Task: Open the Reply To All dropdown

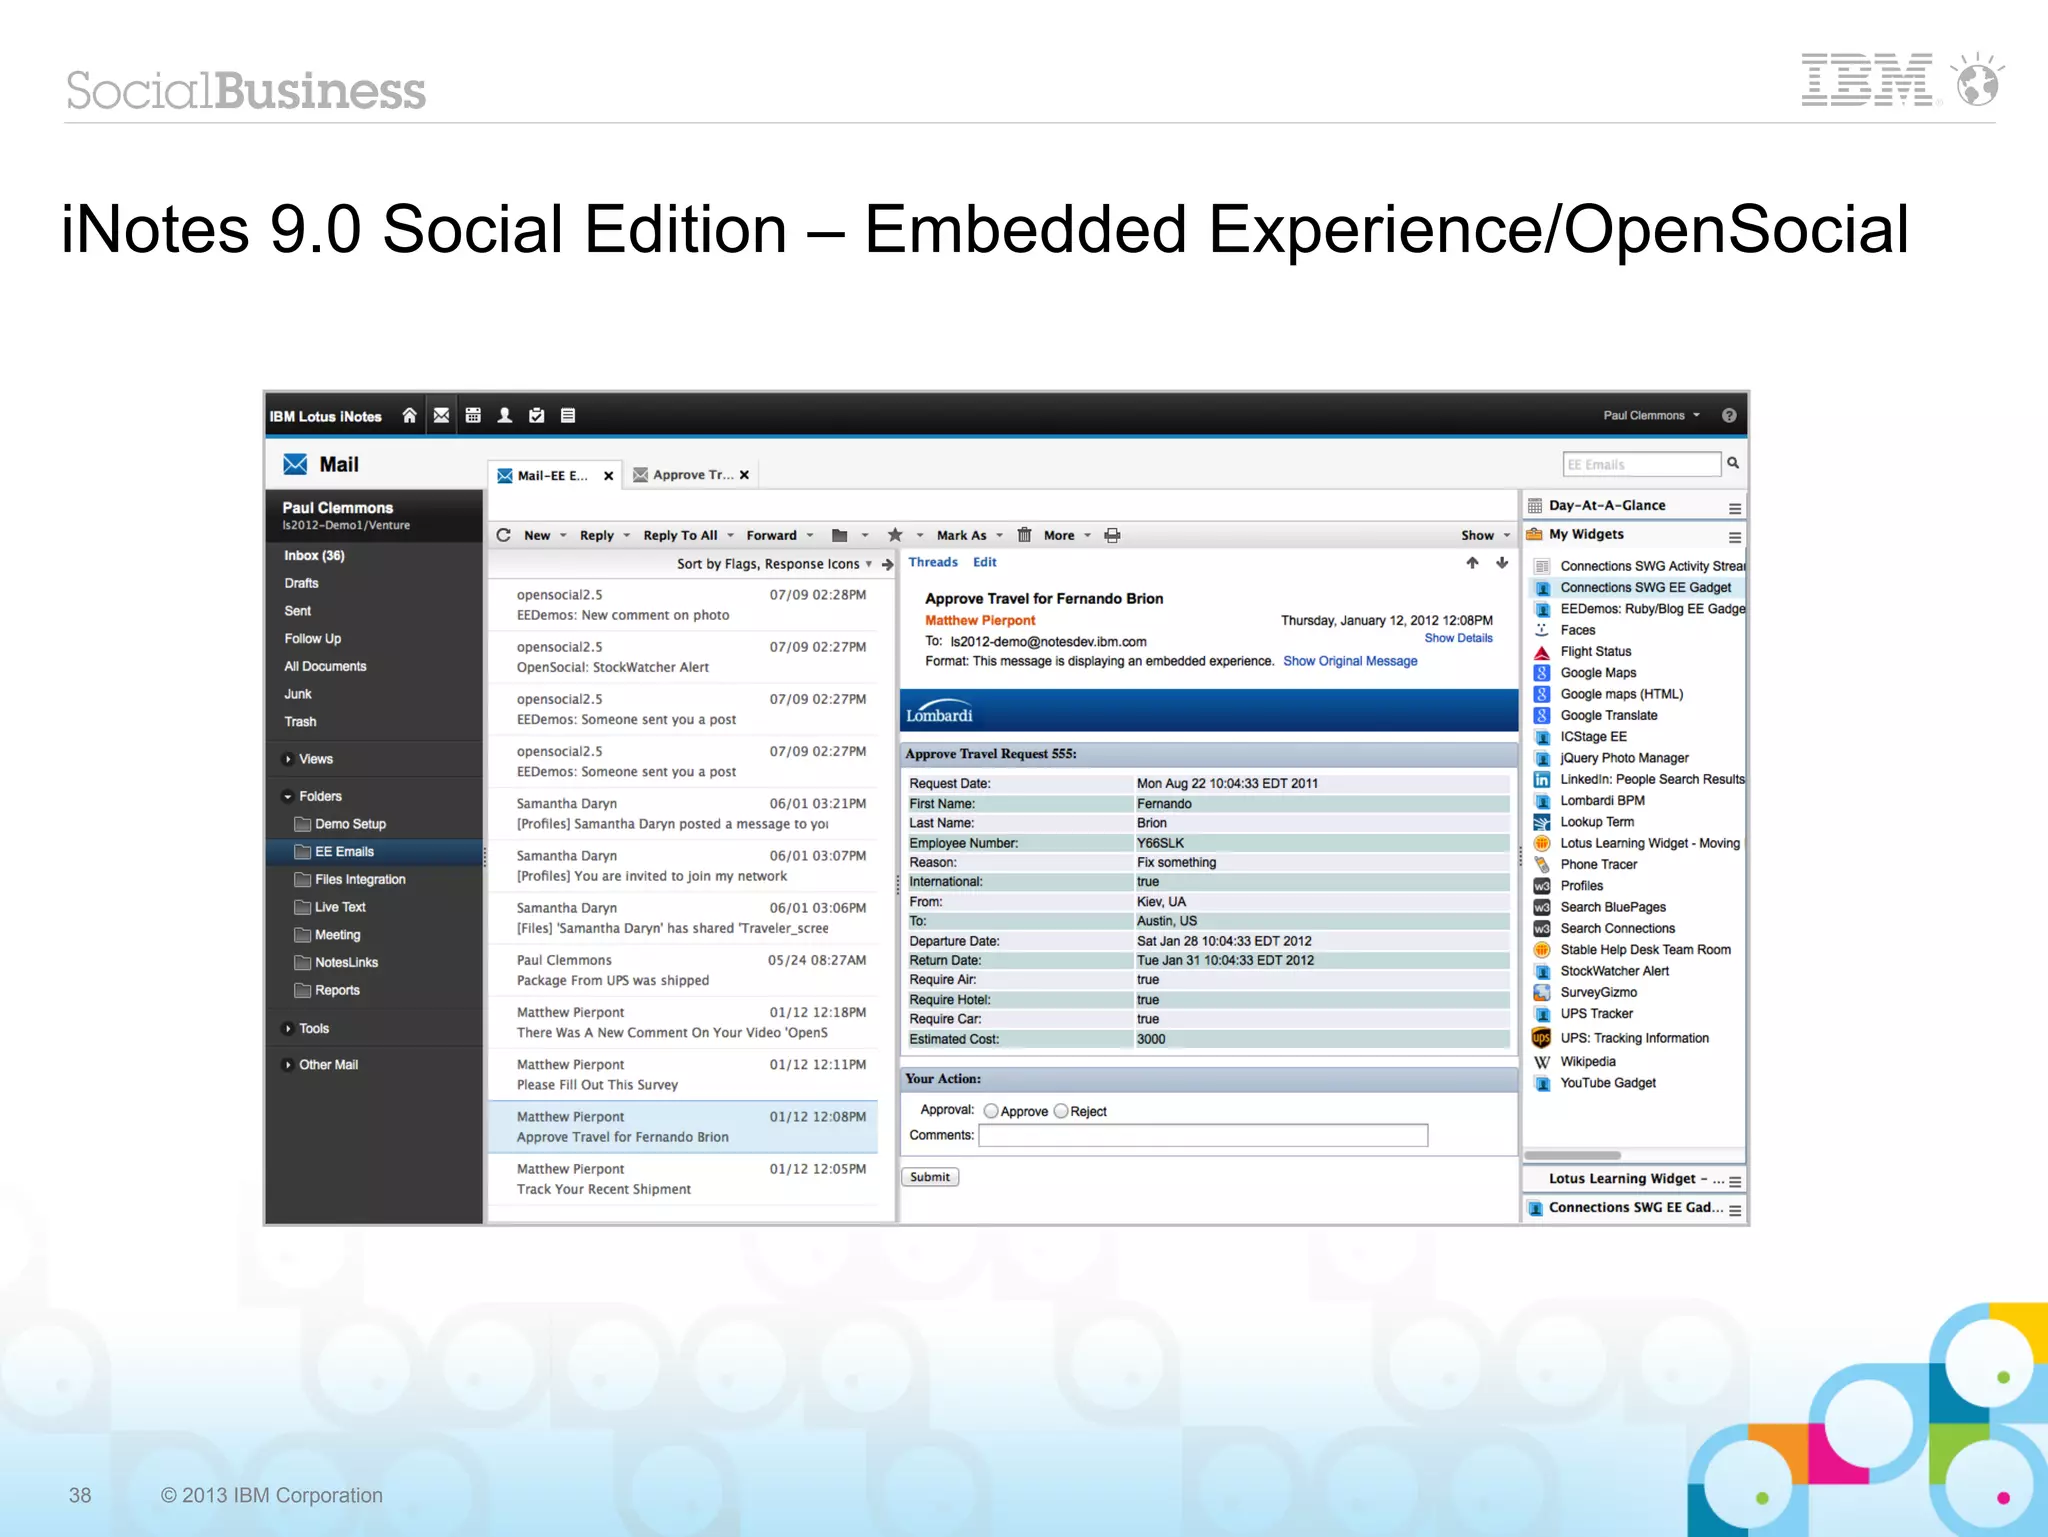Action: (x=731, y=536)
